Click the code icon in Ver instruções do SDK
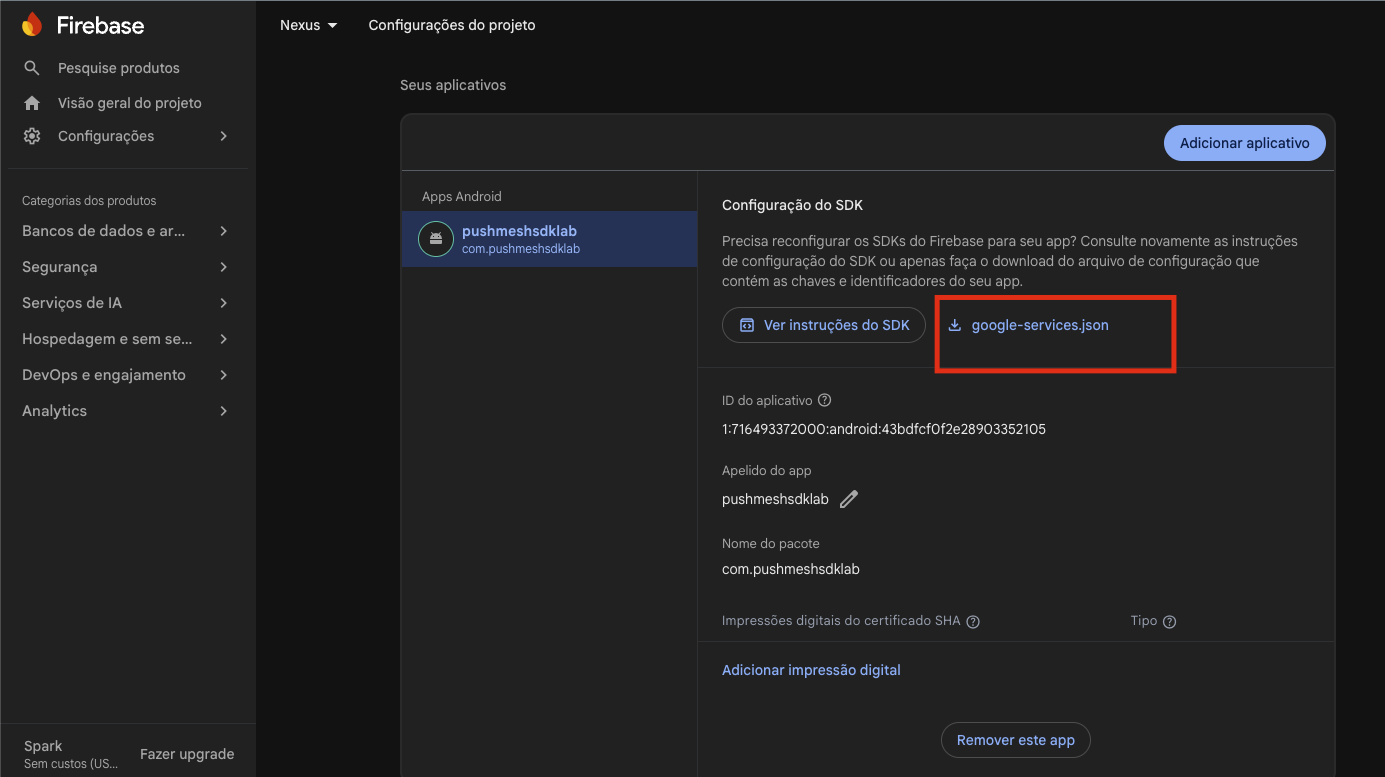Image resolution: width=1385 pixels, height=777 pixels. [746, 325]
